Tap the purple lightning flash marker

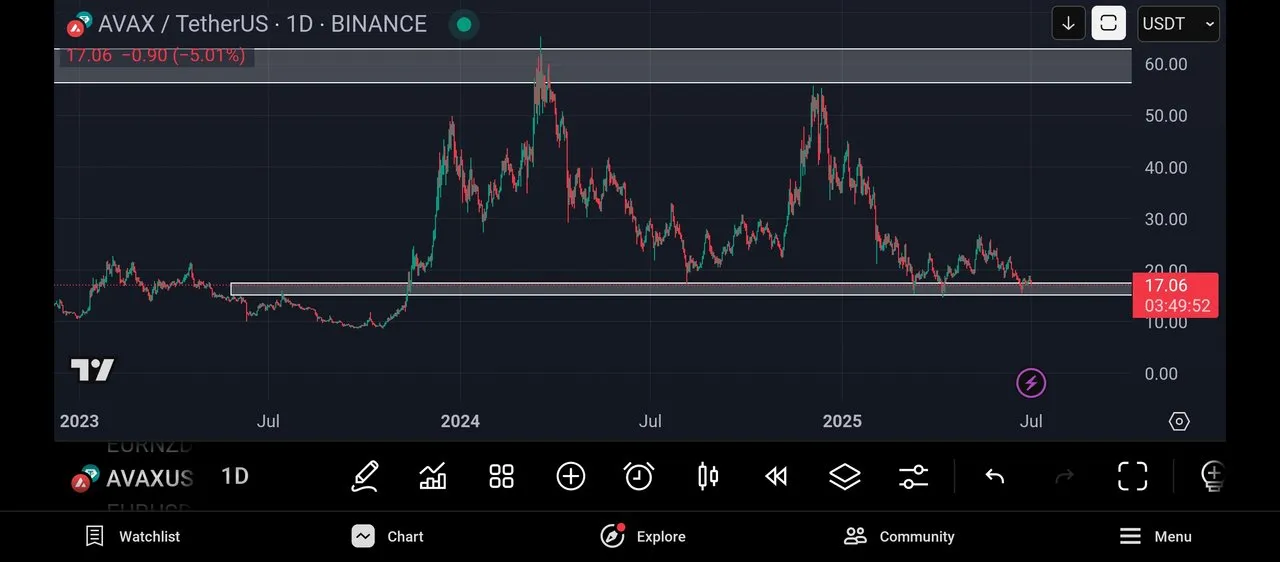1031,382
